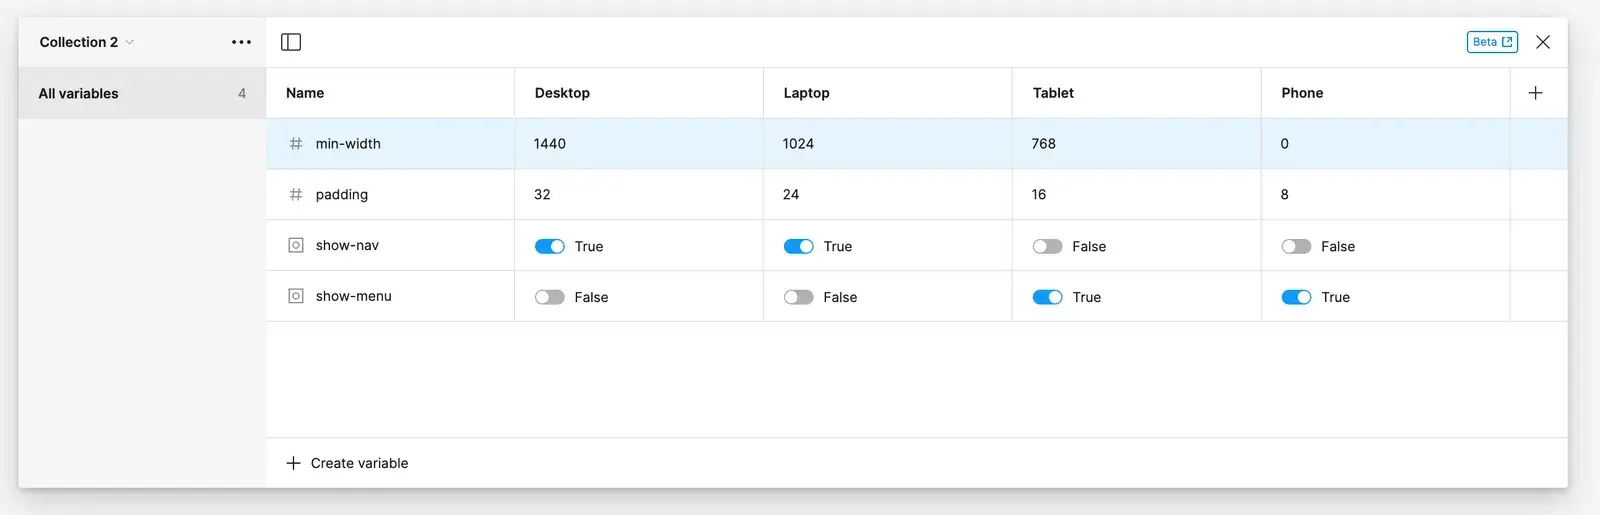
Task: Click the plus icon to add a mode column
Action: point(1535,93)
